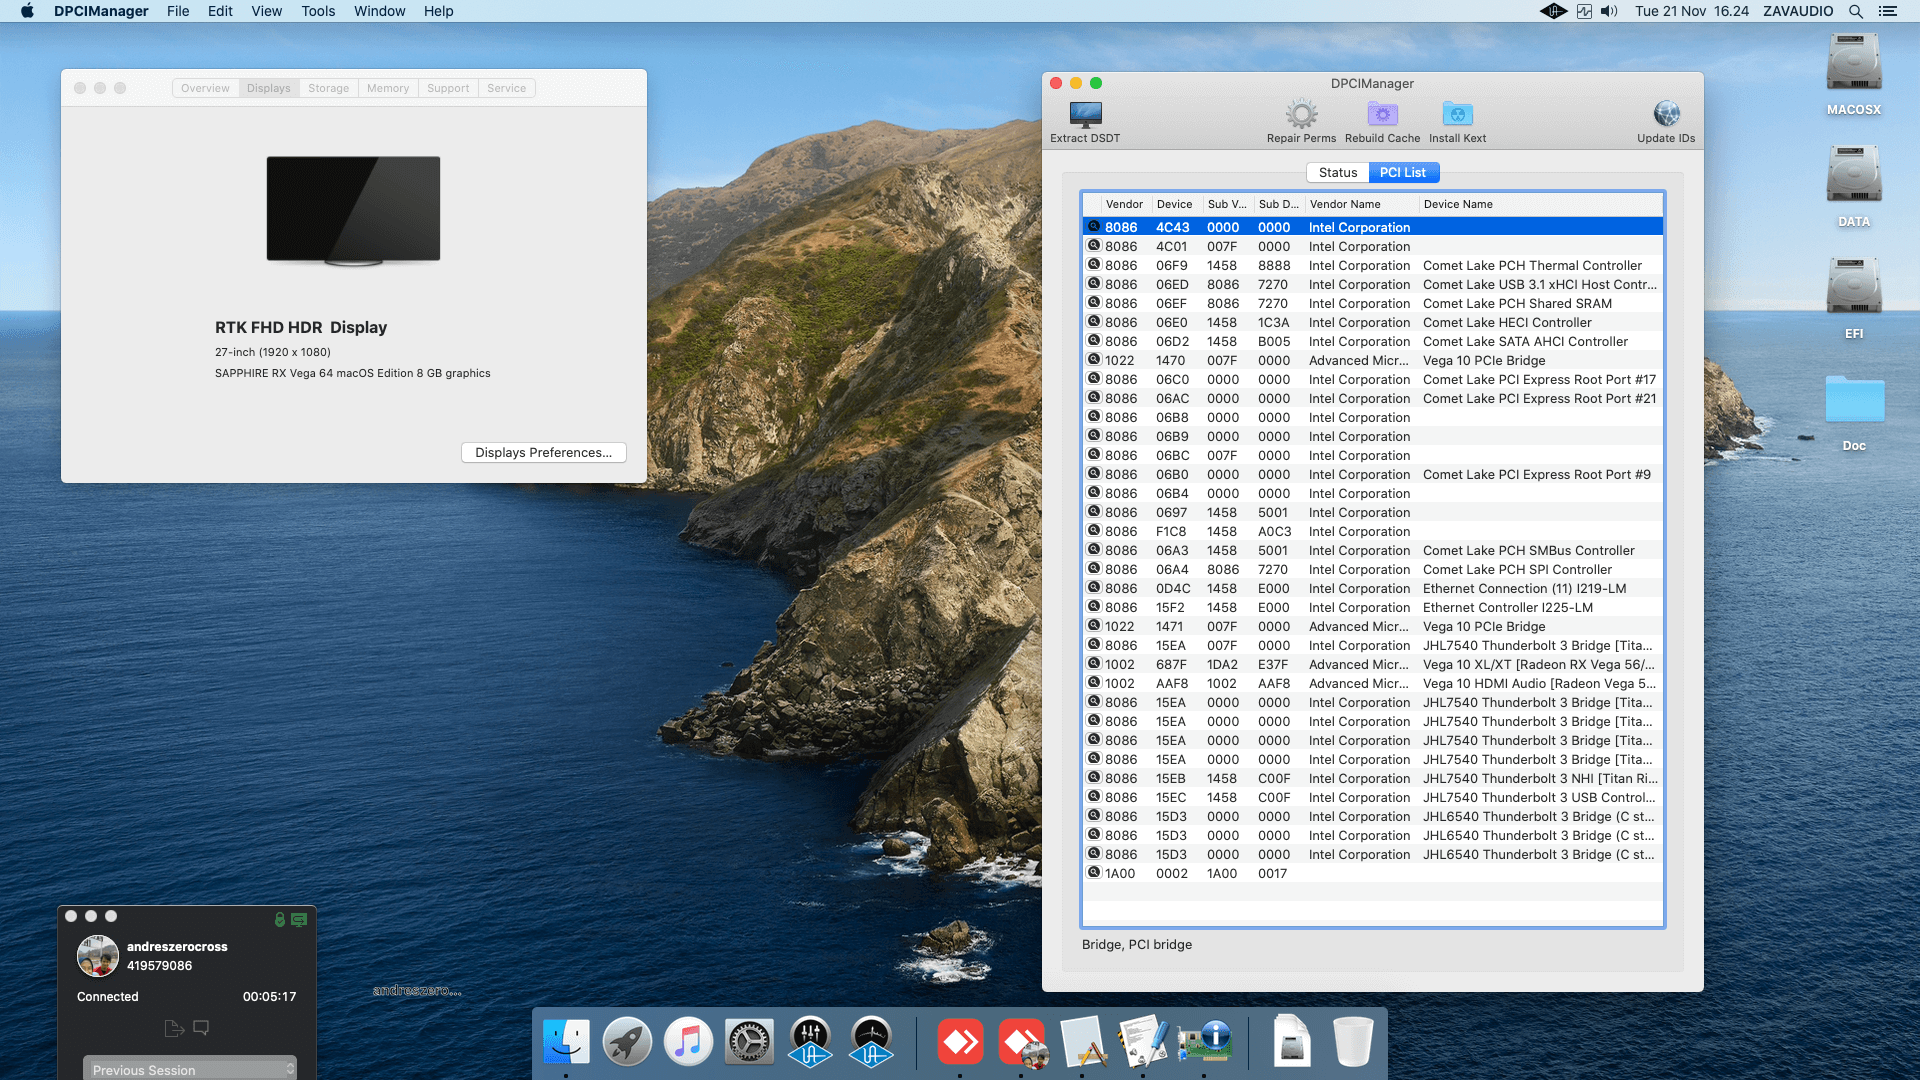Open Spotlight search in menu bar
The width and height of the screenshot is (1920, 1080).
pyautogui.click(x=1855, y=11)
